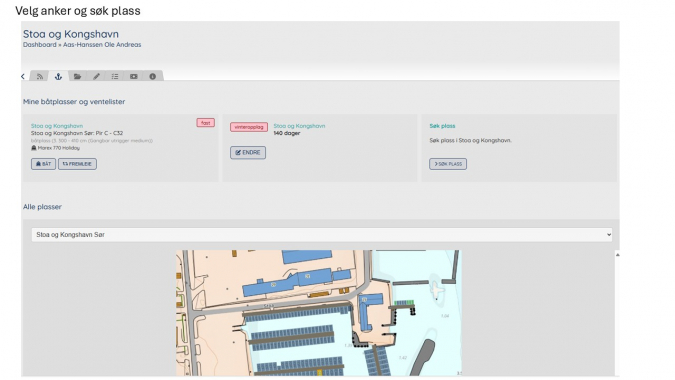Open the RSS feed tab icon
The height and width of the screenshot is (380, 675).
coord(40,76)
